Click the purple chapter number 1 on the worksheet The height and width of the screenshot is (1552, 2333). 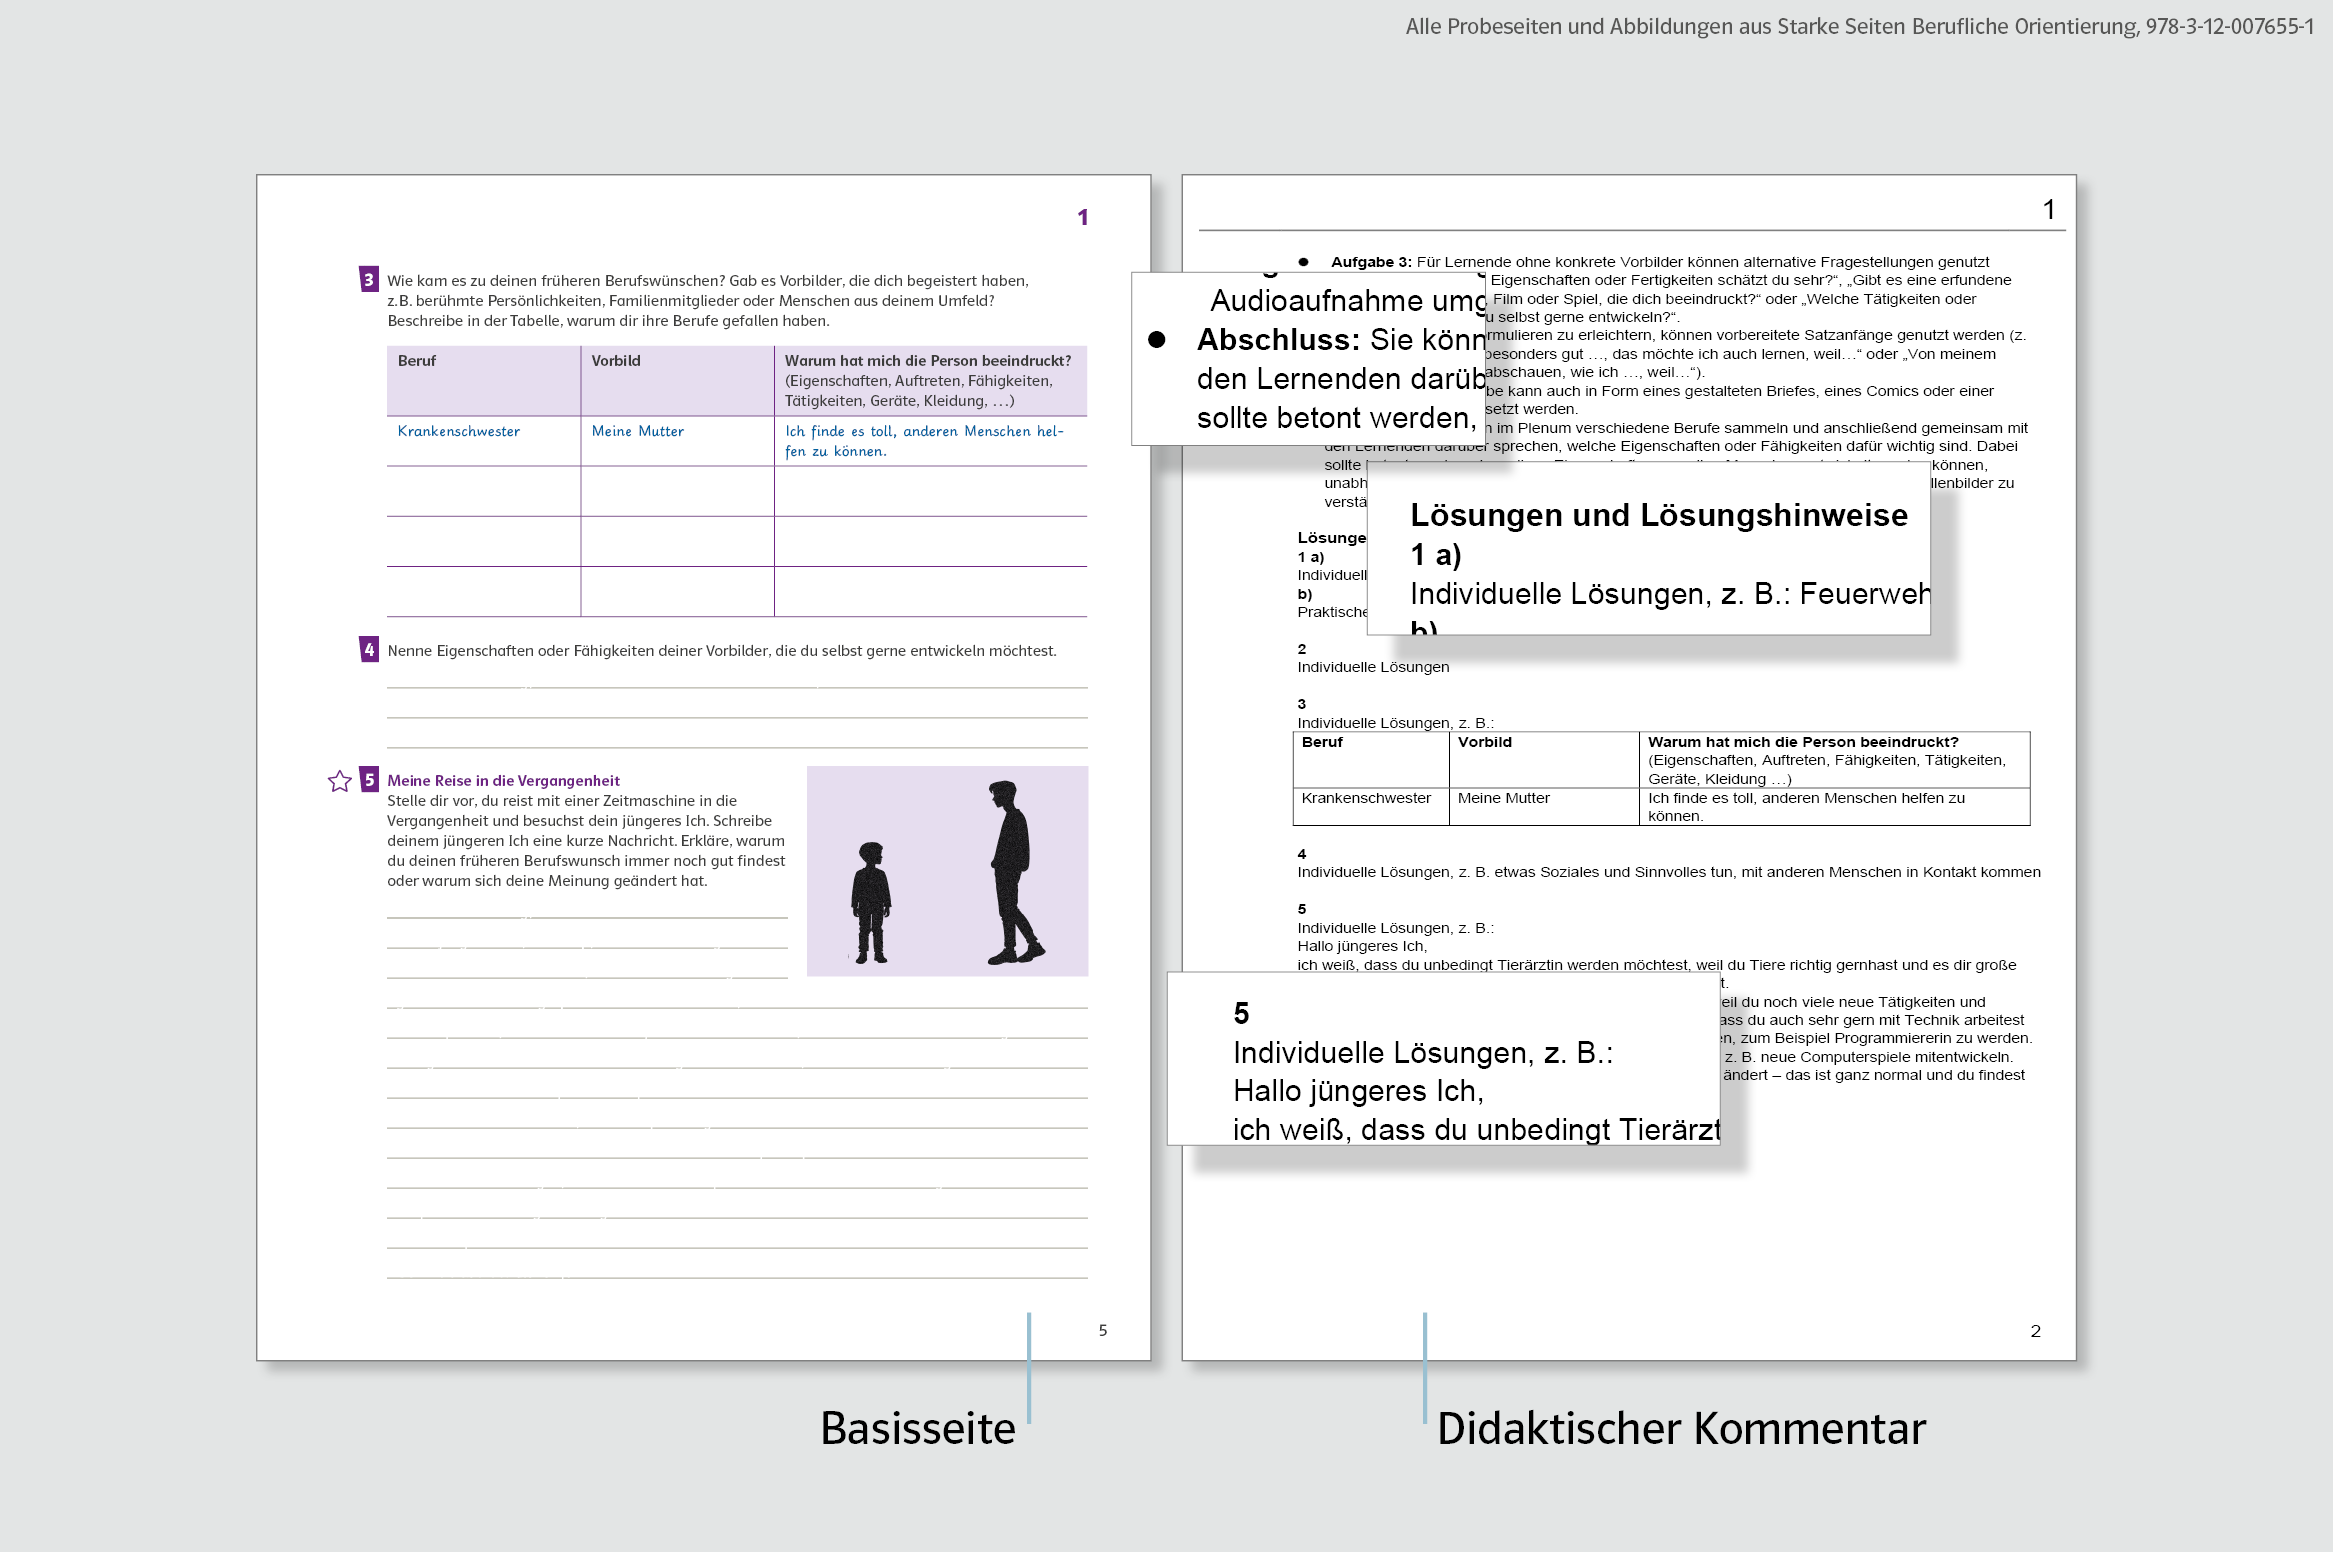(x=1083, y=217)
